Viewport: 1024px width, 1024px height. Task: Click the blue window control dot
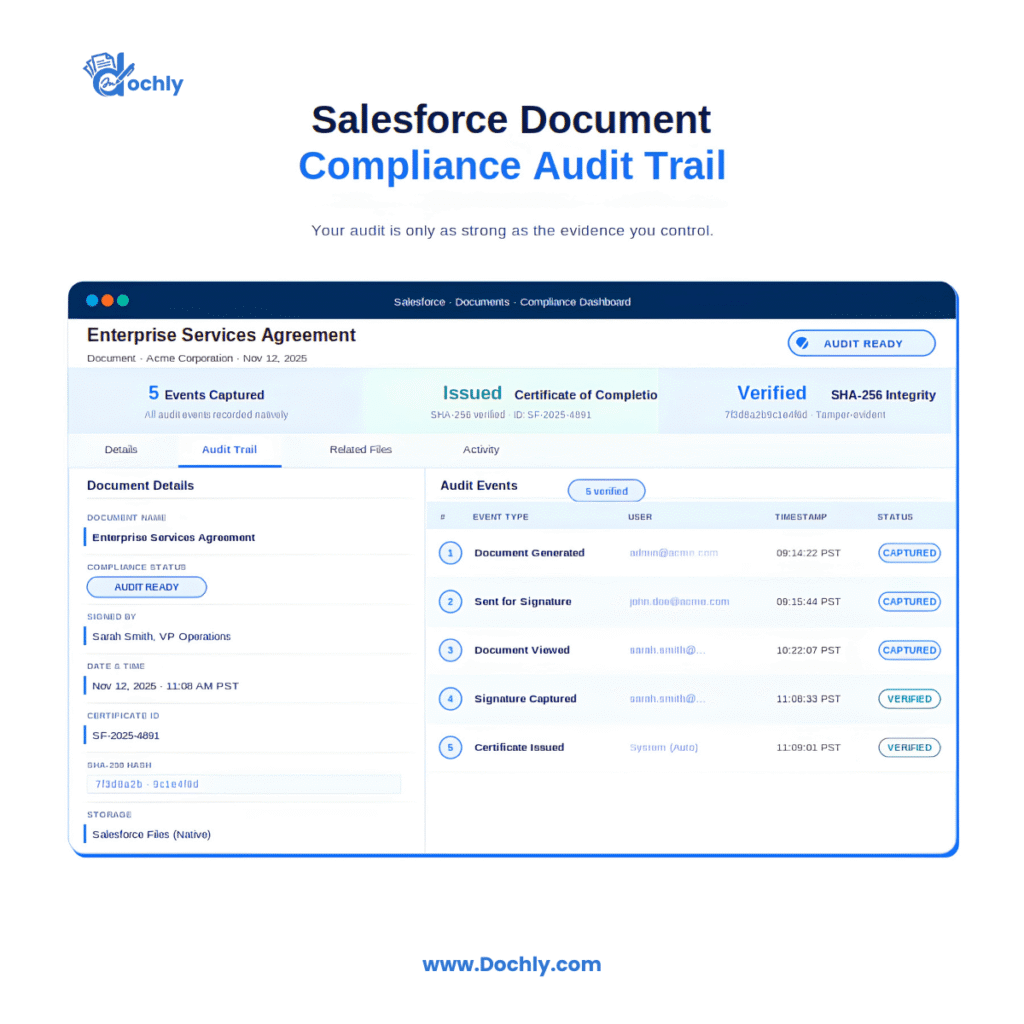click(92, 300)
